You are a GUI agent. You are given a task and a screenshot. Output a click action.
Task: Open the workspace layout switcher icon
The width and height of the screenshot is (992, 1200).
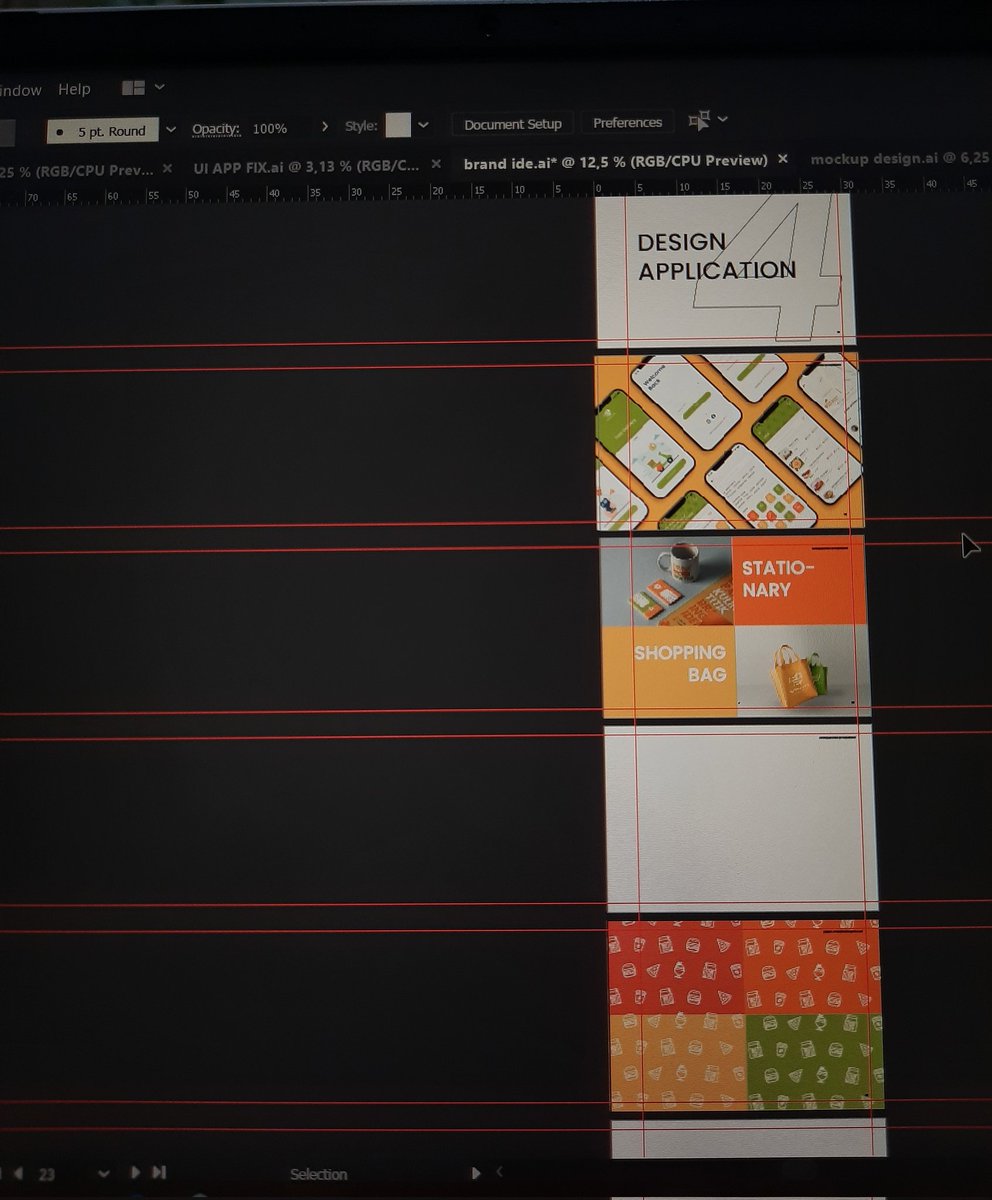point(133,88)
